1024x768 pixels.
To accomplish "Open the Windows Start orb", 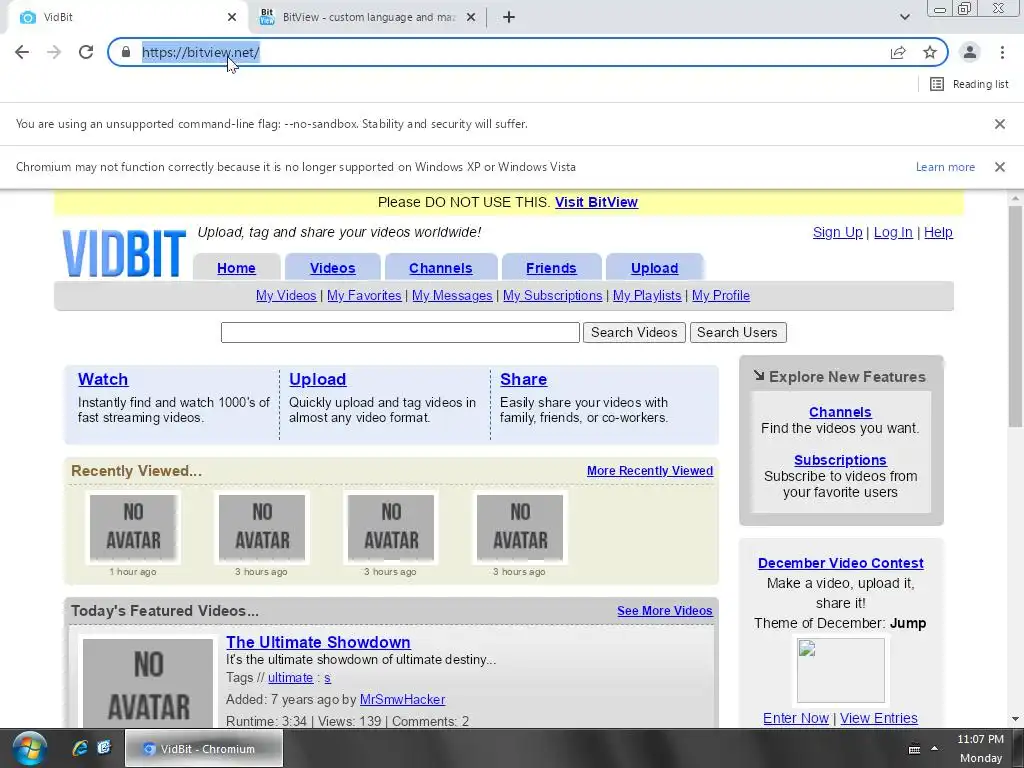I will [29, 748].
